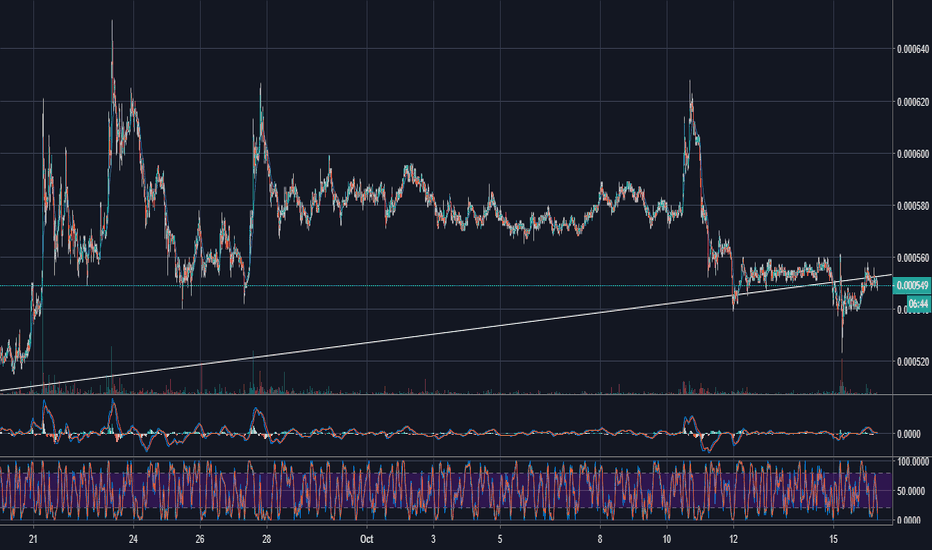The height and width of the screenshot is (550, 932).
Task: Click the 0.000520 price axis label
Action: coord(912,362)
